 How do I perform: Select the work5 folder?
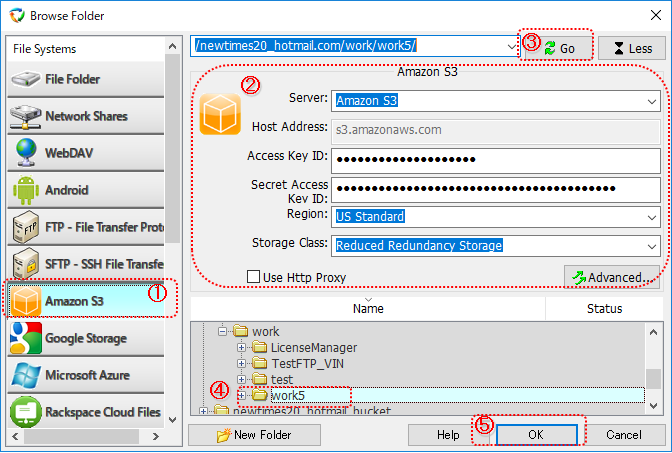click(288, 395)
